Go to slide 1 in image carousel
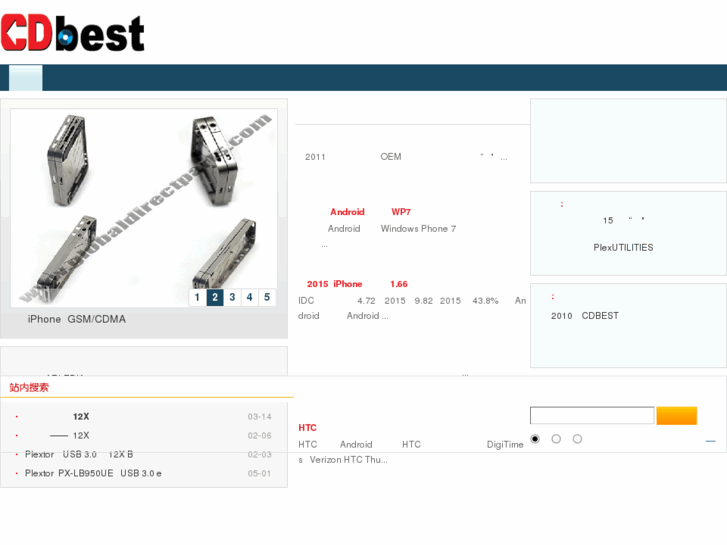The height and width of the screenshot is (545, 727). (x=198, y=297)
